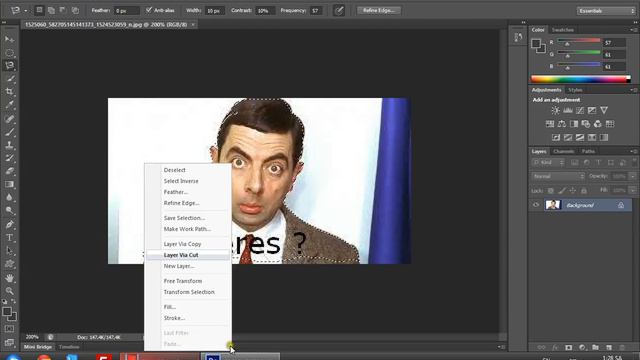640x360 pixels.
Task: Select the Type tool
Action: point(9,238)
